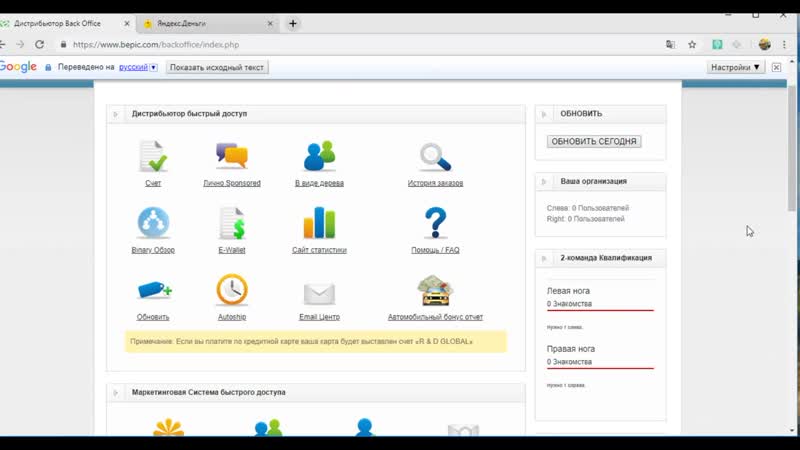
Task: Collapse the Маркетинговая Система panel arrow
Action: (x=116, y=392)
